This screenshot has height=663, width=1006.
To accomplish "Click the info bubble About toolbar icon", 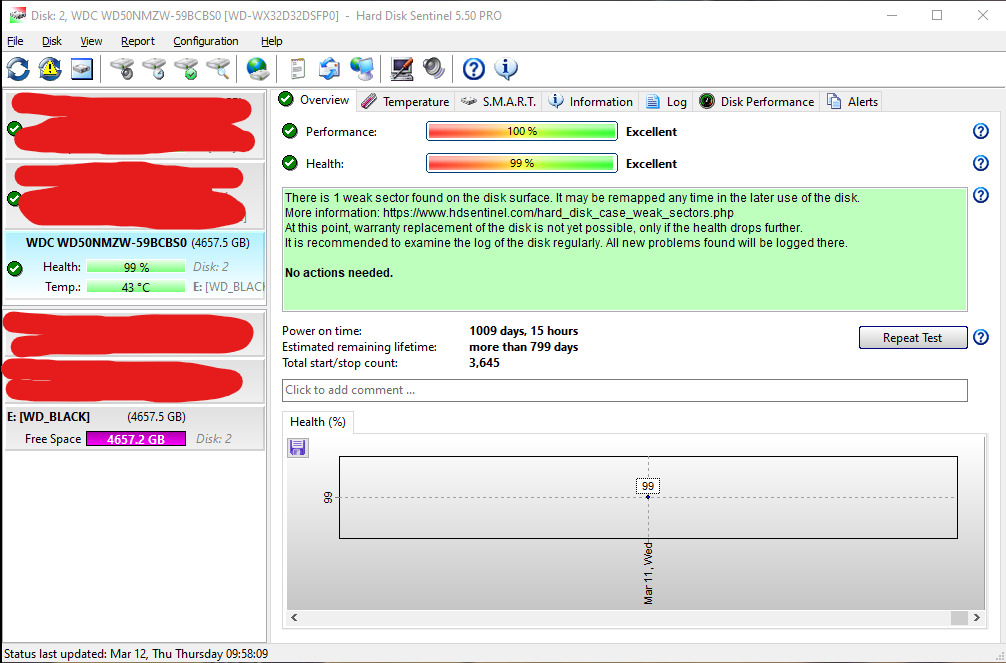I will pos(506,68).
